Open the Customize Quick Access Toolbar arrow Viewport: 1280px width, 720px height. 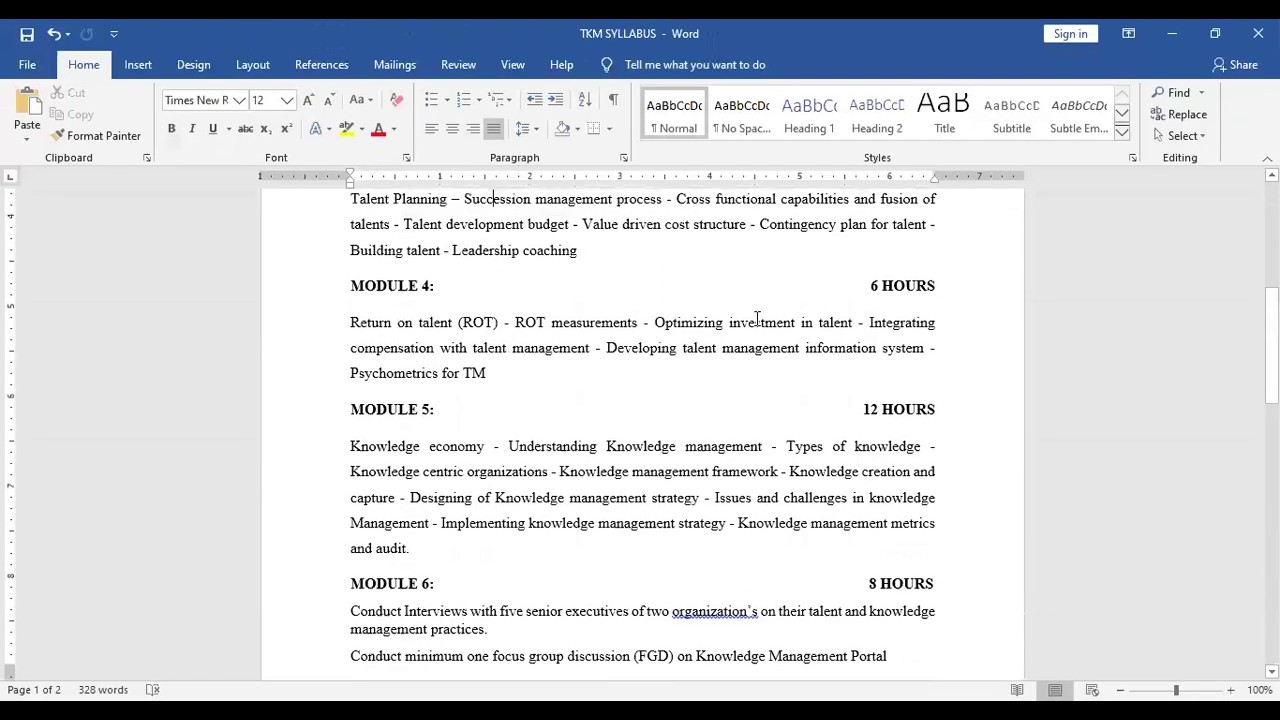pos(114,34)
